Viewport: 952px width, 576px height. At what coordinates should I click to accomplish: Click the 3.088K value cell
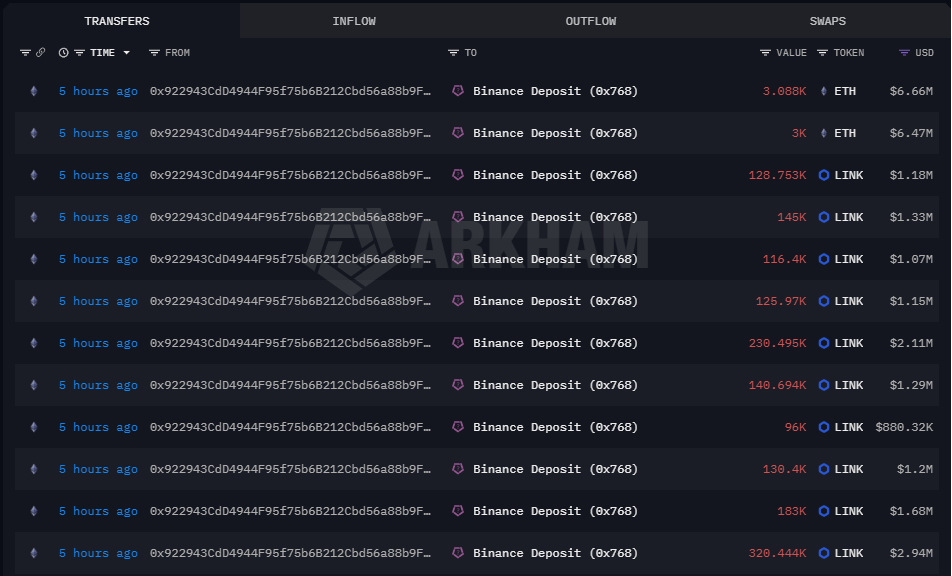point(784,91)
